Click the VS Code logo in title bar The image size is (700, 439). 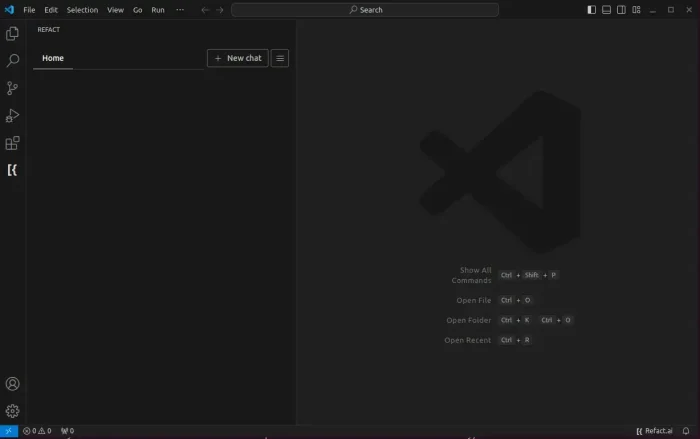point(9,9)
